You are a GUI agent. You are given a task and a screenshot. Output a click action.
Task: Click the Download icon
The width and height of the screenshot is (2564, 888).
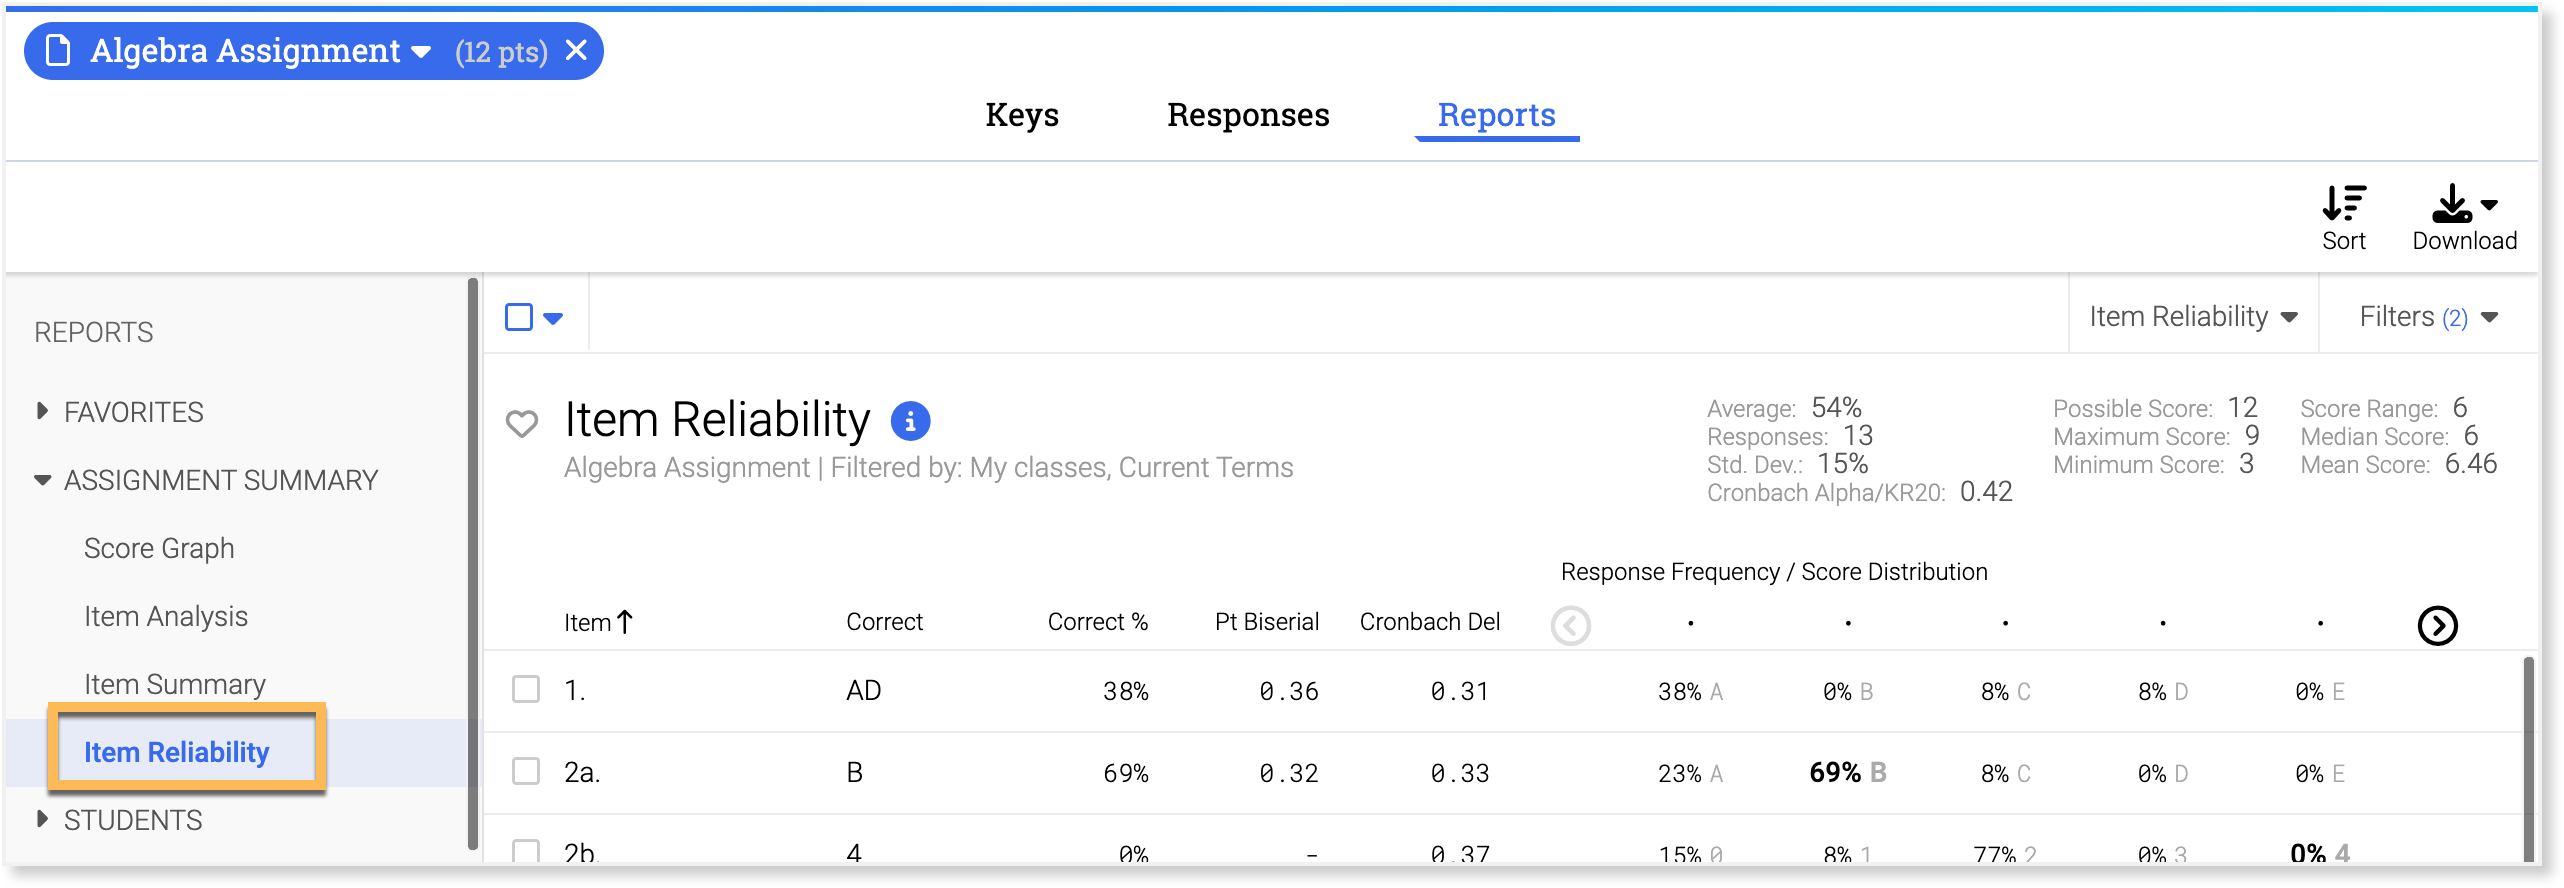(2452, 204)
